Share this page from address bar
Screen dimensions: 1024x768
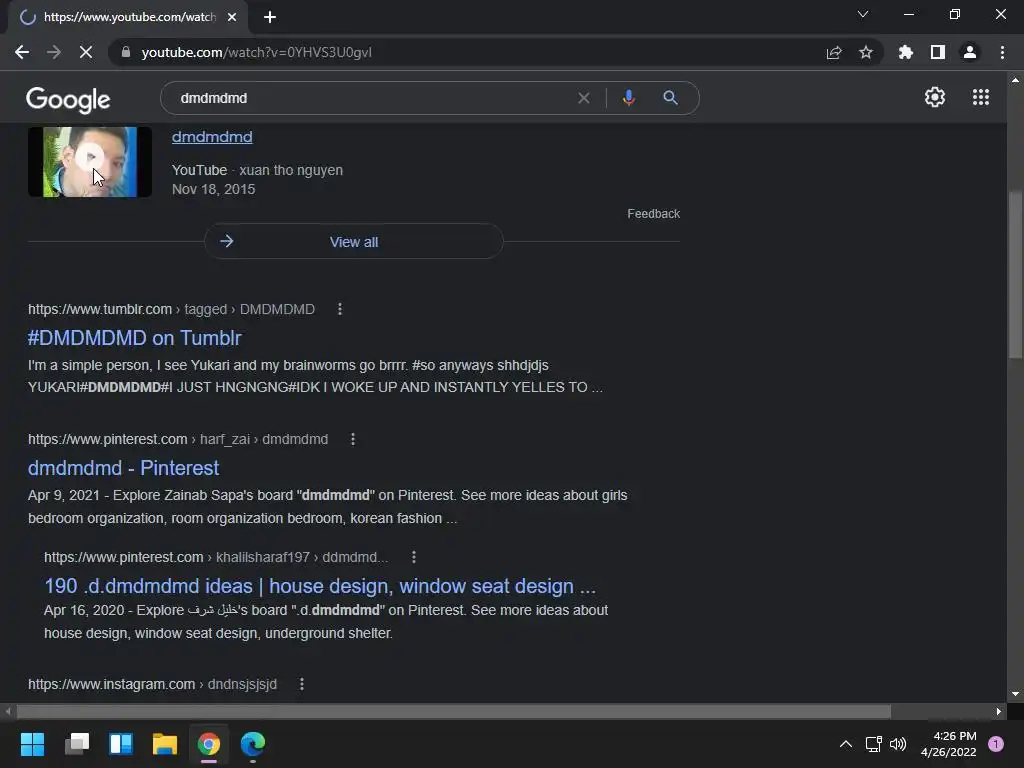834,52
